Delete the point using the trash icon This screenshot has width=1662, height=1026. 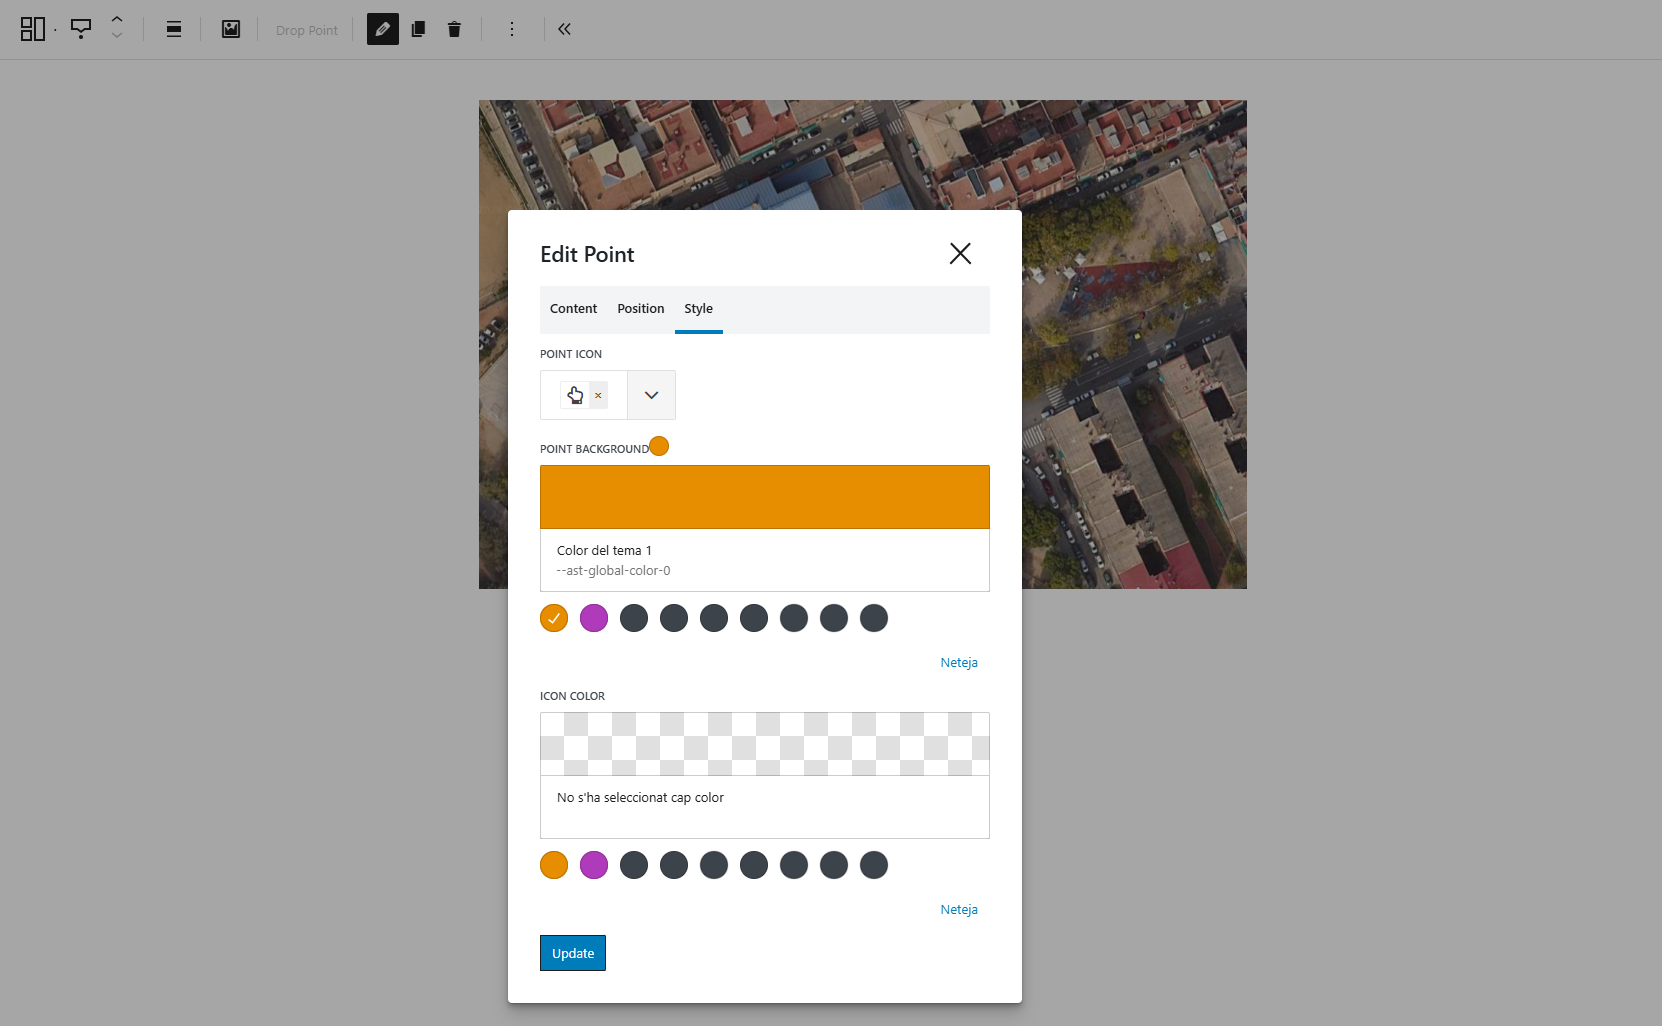point(454,29)
